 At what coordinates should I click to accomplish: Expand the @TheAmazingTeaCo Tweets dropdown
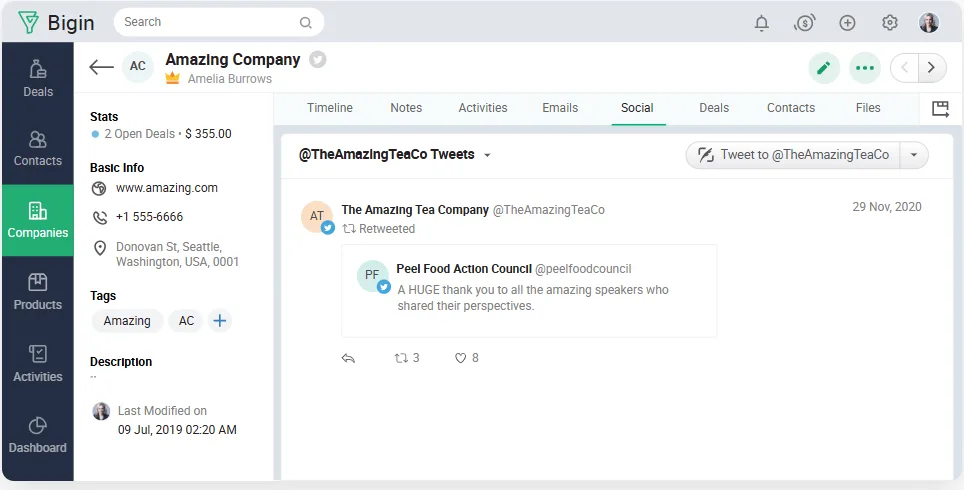click(488, 156)
